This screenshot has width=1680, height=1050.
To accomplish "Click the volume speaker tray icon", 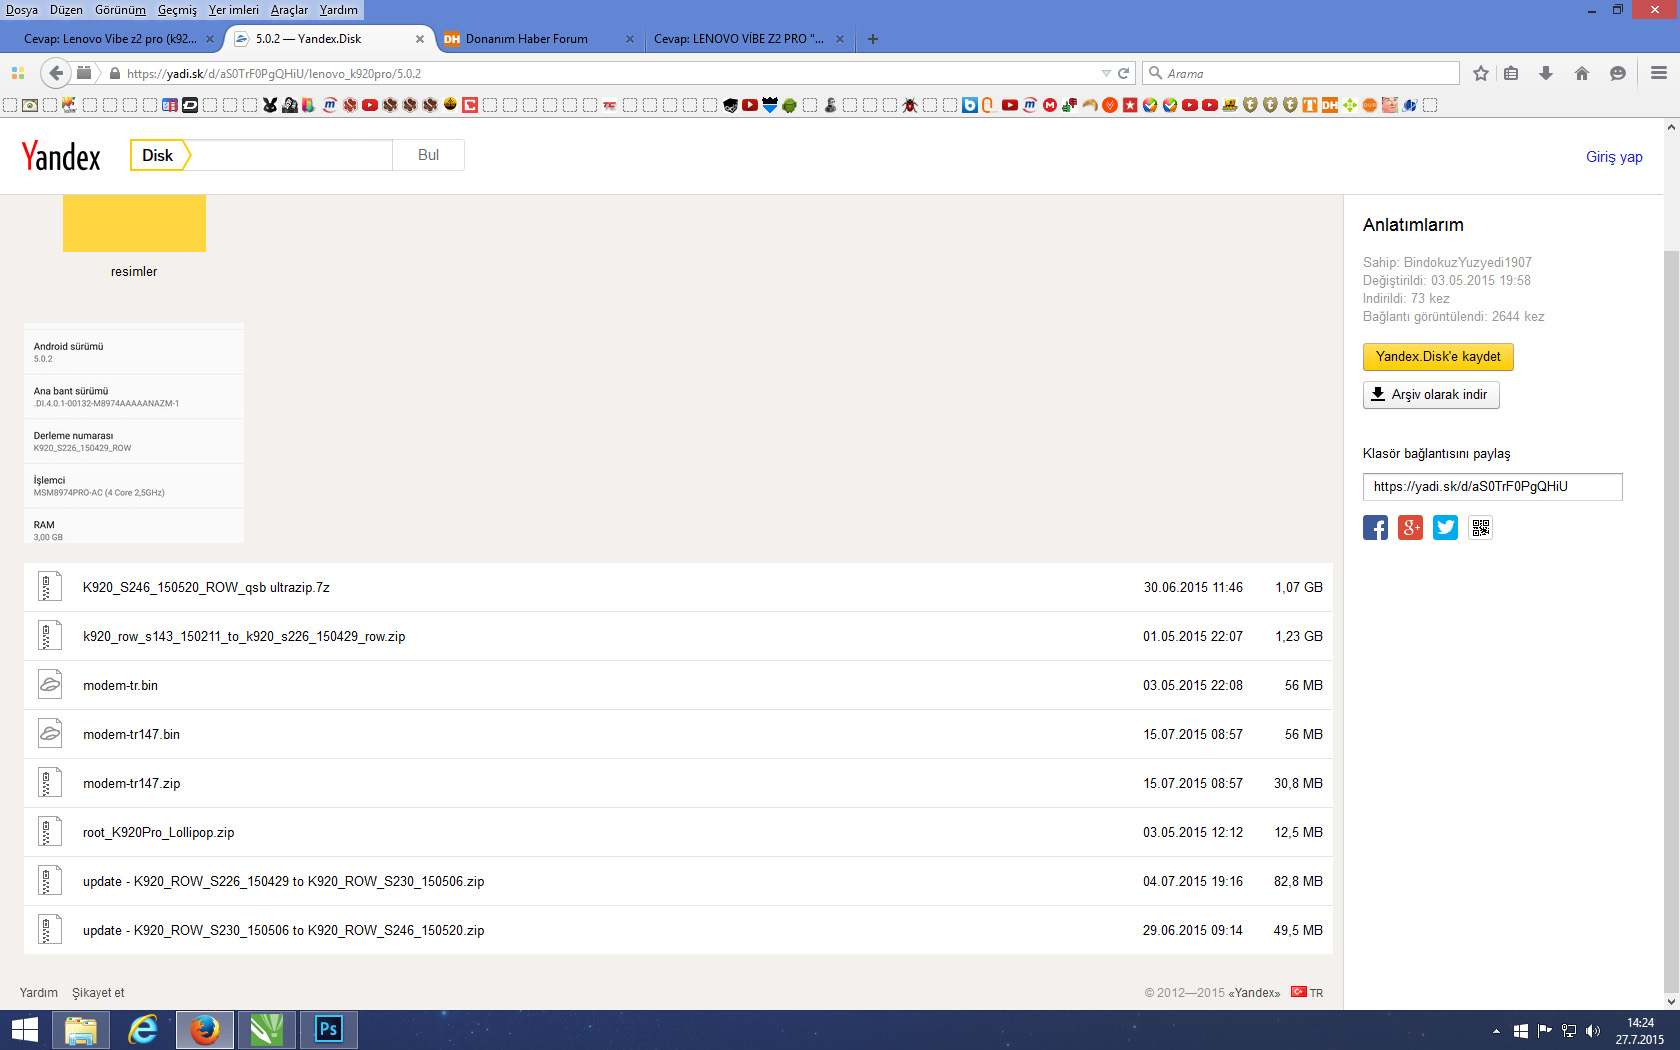I will pos(1593,1031).
